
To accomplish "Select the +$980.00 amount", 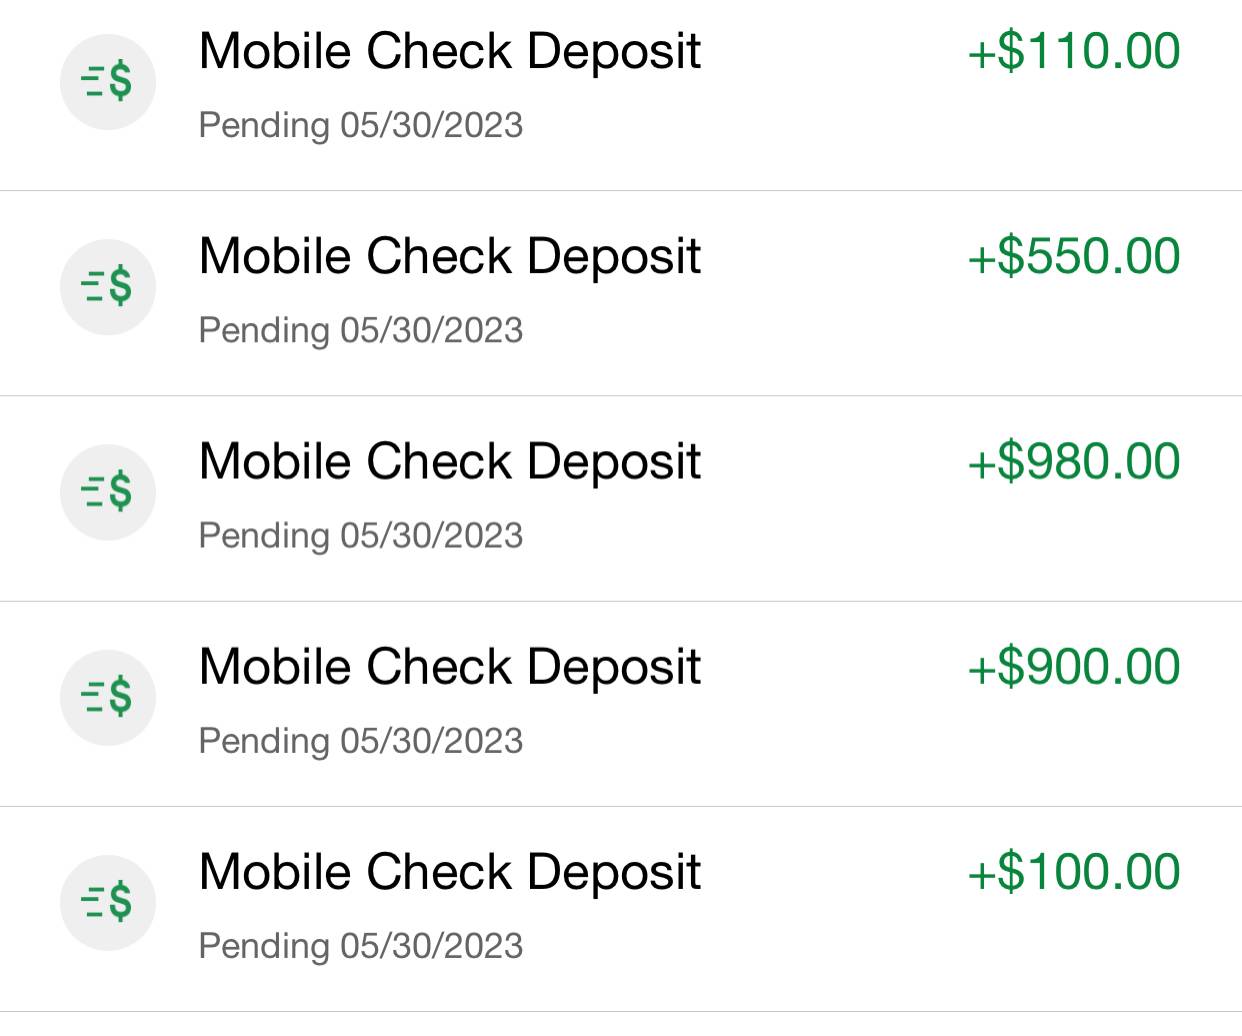I will coord(1073,462).
